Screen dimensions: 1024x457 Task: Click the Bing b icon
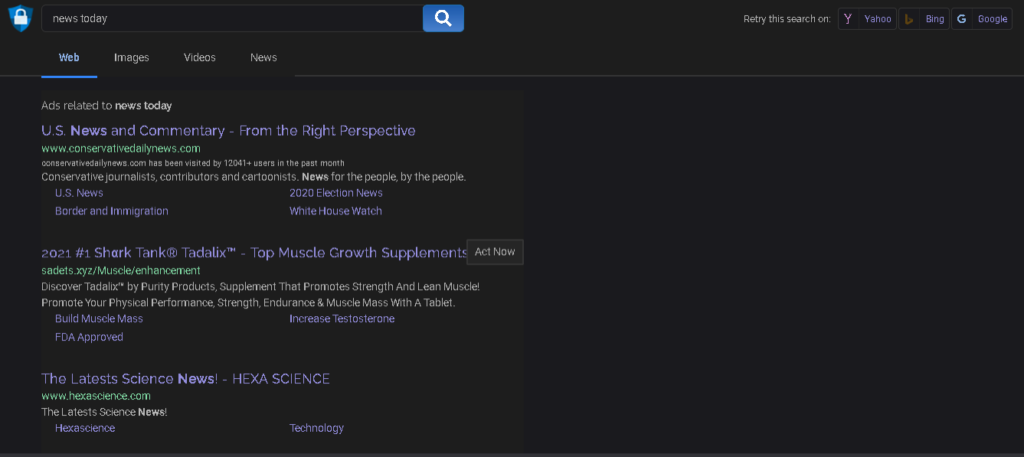pyautogui.click(x=908, y=19)
